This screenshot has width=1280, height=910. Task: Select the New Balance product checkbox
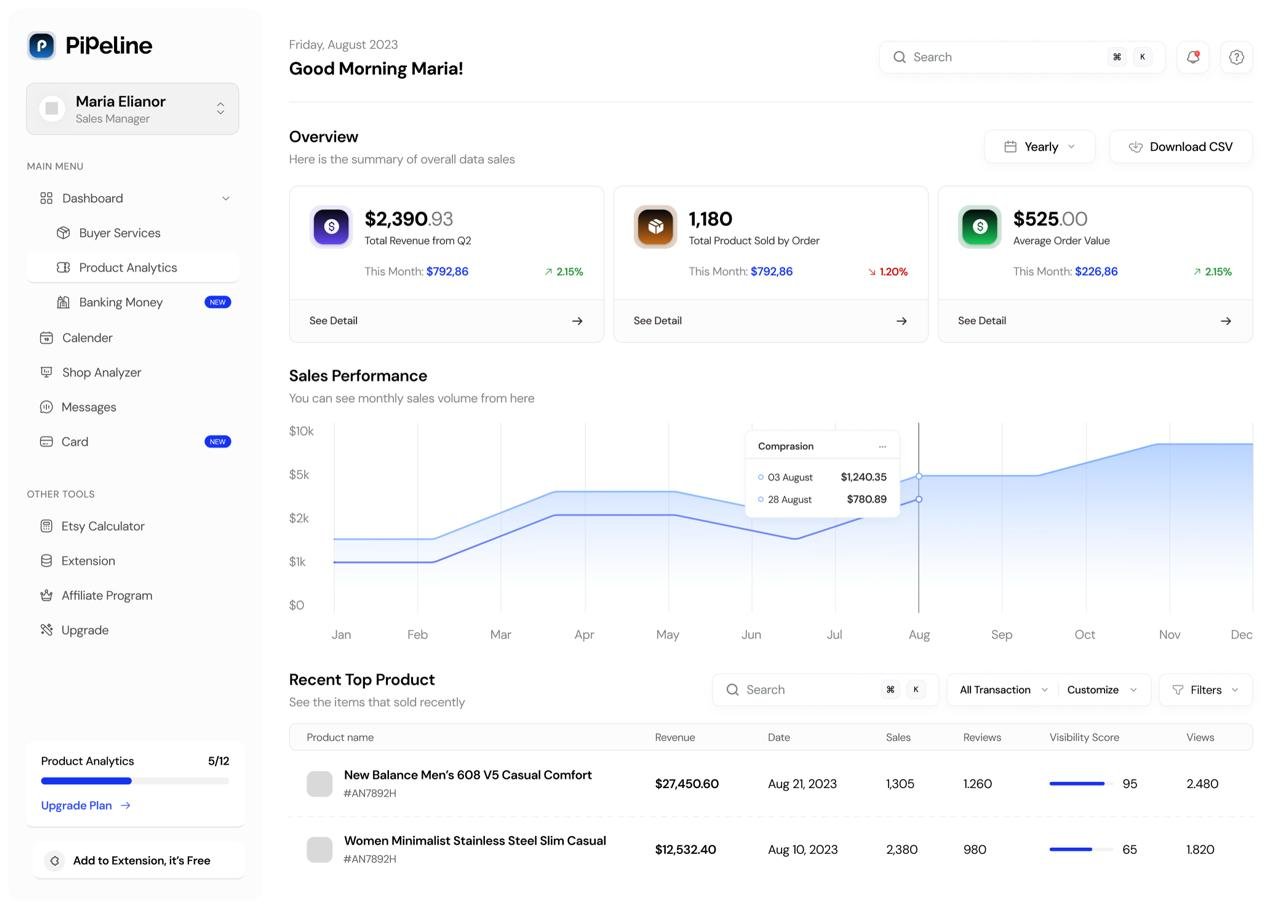pos(319,784)
